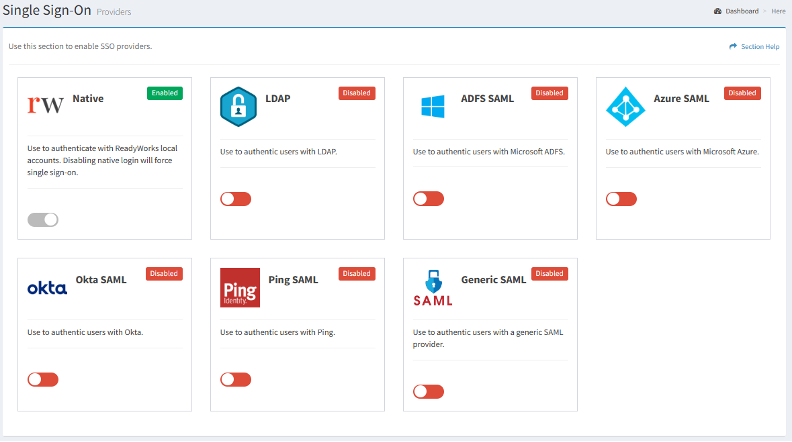Go to Dashboard via breadcrumb link

pyautogui.click(x=742, y=11)
